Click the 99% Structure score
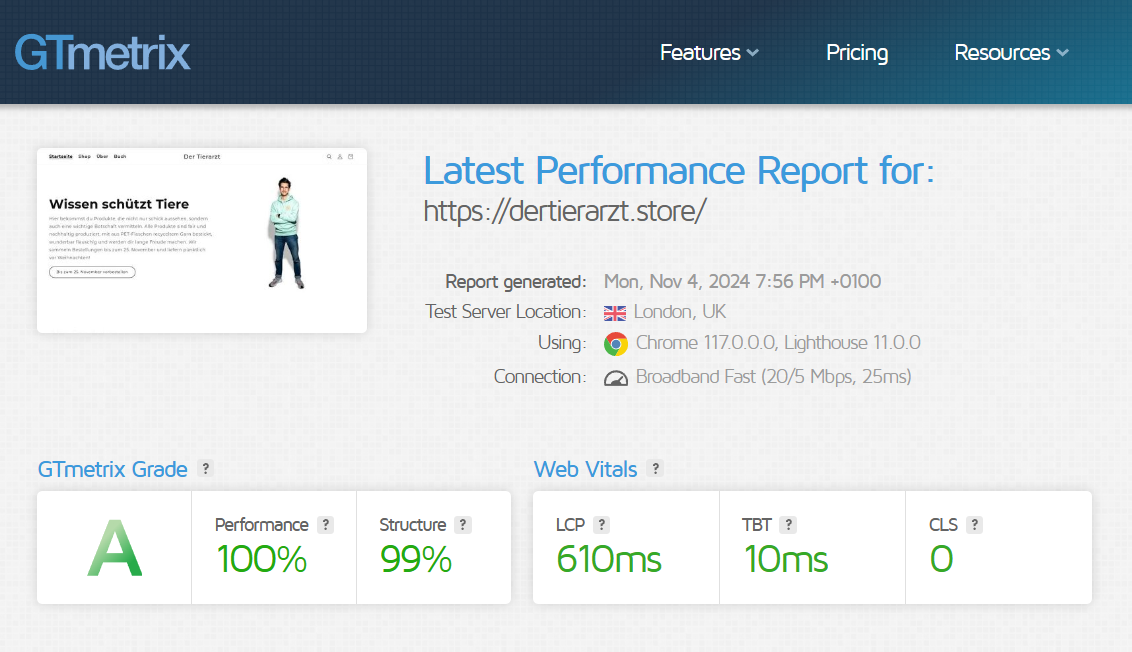 pyautogui.click(x=416, y=560)
